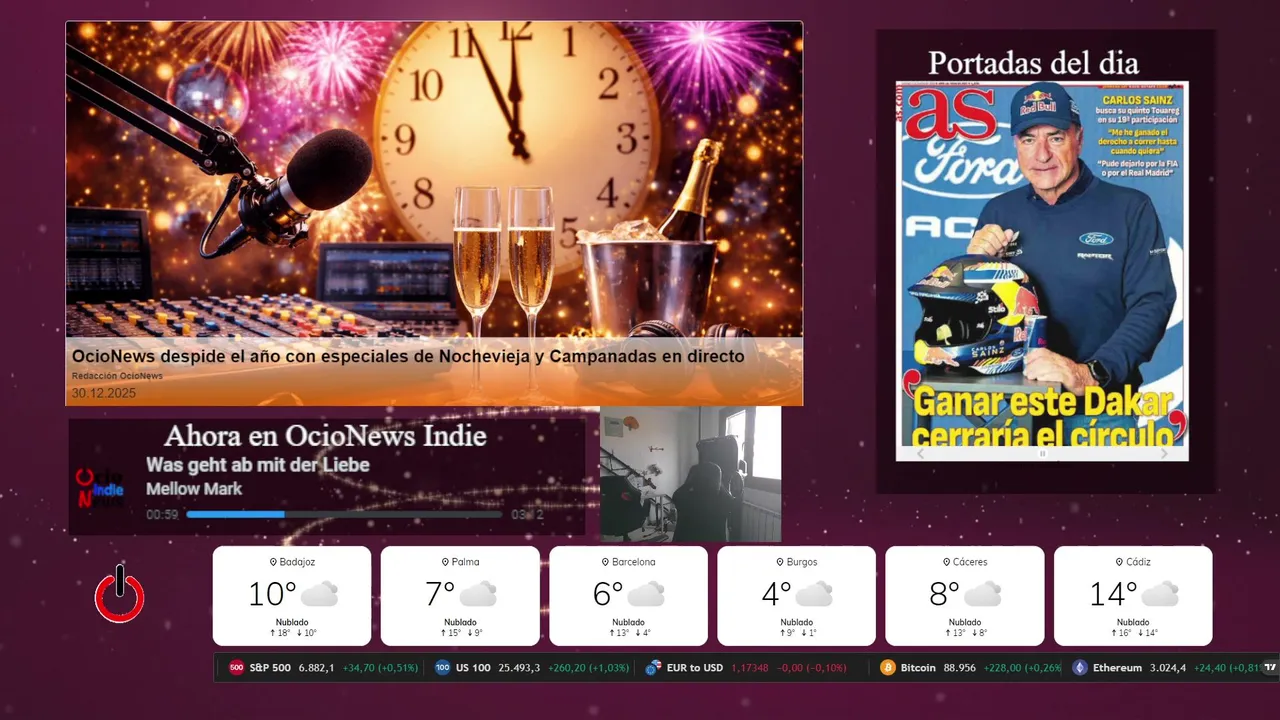Open the Nochevieja y Campanadas headline
Image resolution: width=1280 pixels, height=720 pixels.
tap(408, 356)
